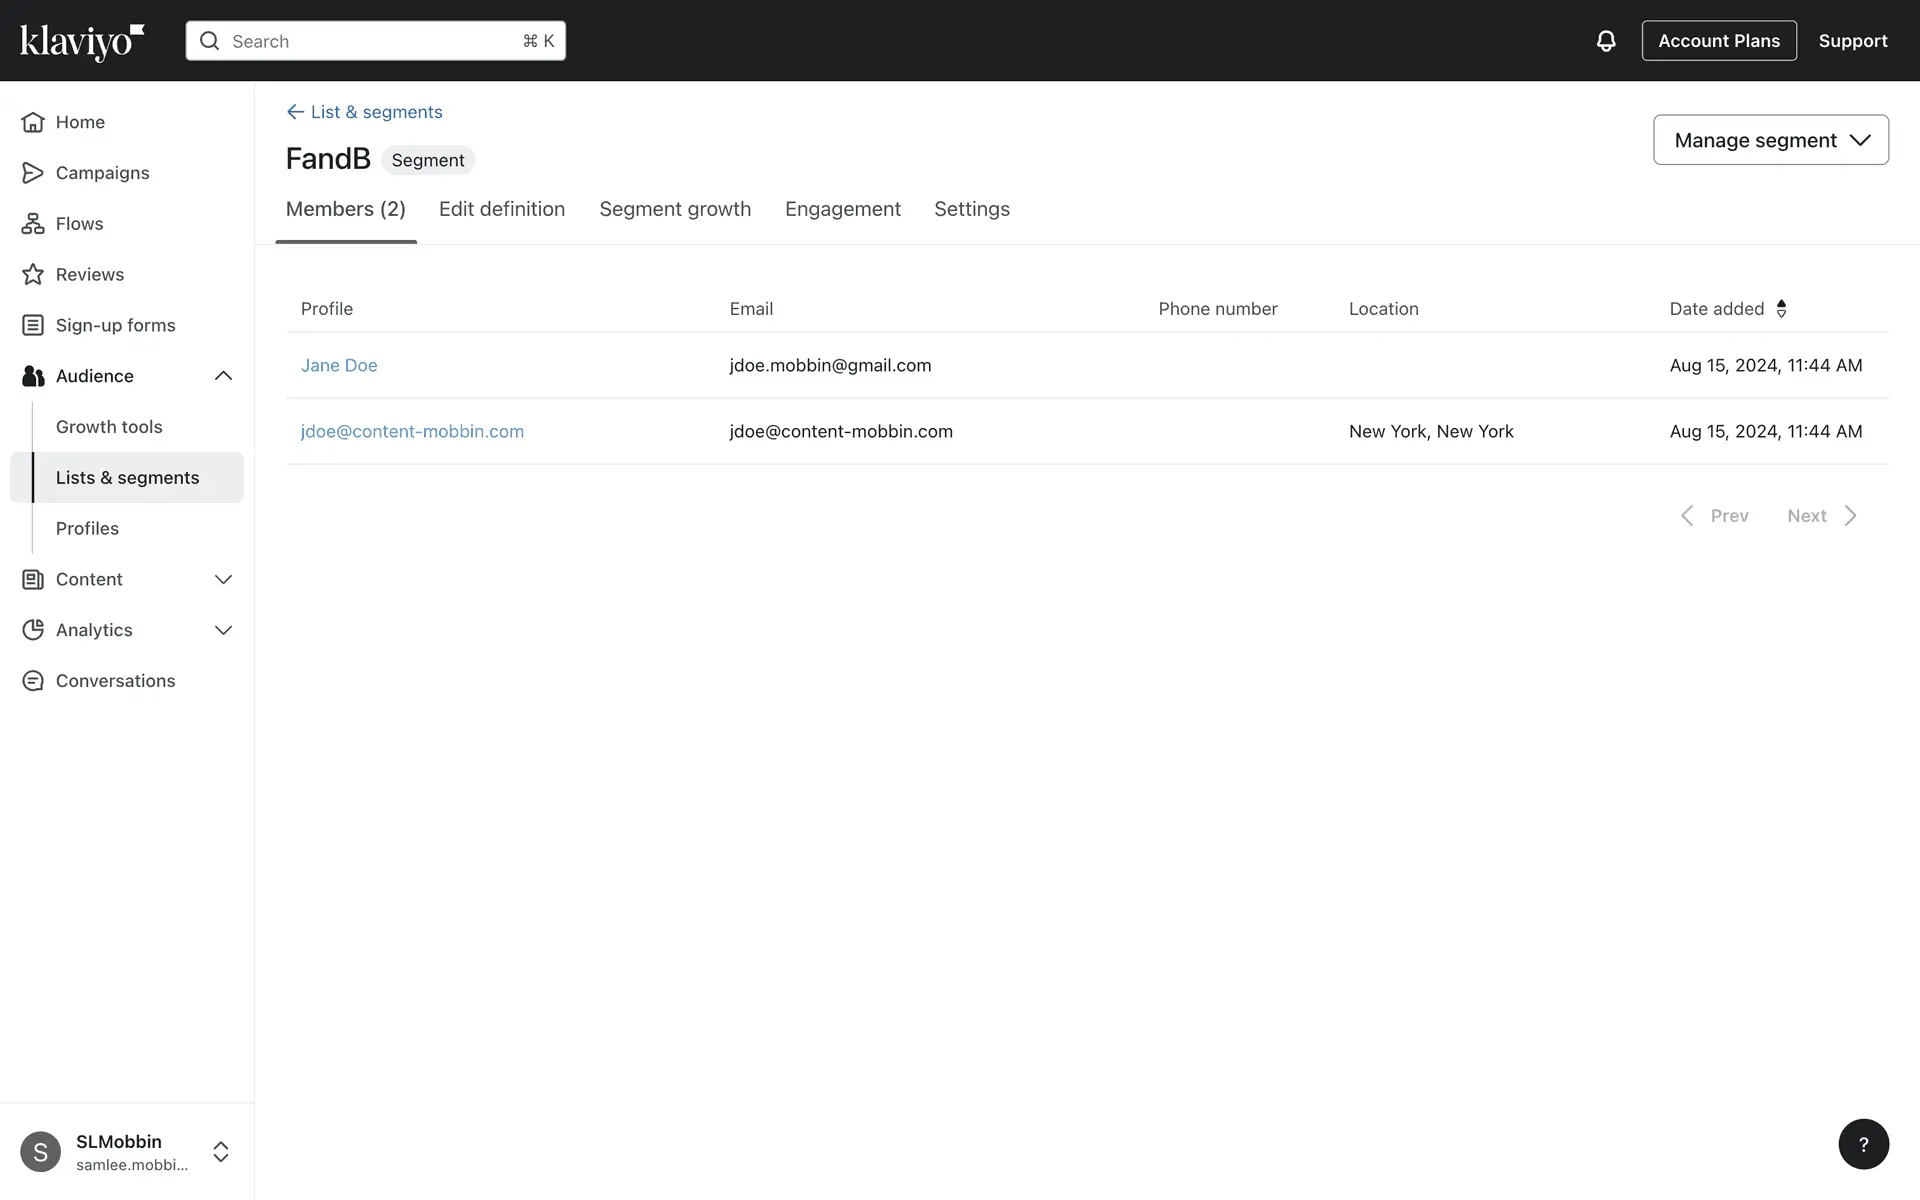This screenshot has height=1200, width=1920.
Task: Switch to the Segment growth tab
Action: 675,209
